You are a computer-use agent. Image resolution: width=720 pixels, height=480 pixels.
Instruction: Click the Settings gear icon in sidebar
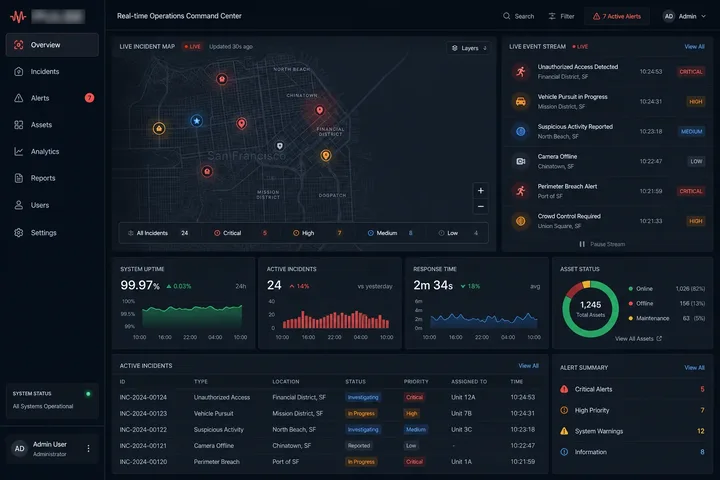18,233
